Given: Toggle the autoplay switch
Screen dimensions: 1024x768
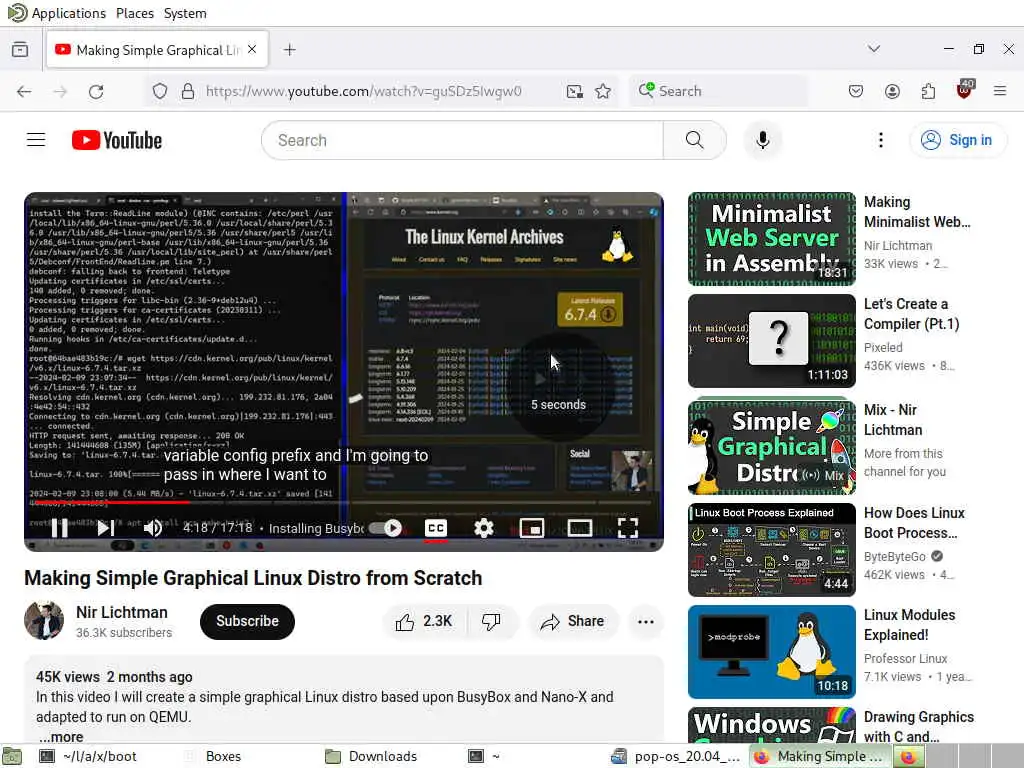Looking at the screenshot, I should click(385, 528).
